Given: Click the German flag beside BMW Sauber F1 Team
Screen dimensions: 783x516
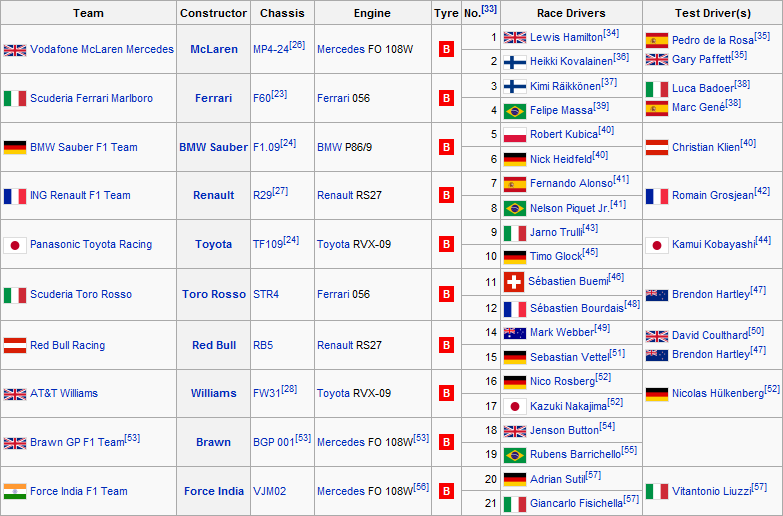Looking at the screenshot, I should coord(15,147).
